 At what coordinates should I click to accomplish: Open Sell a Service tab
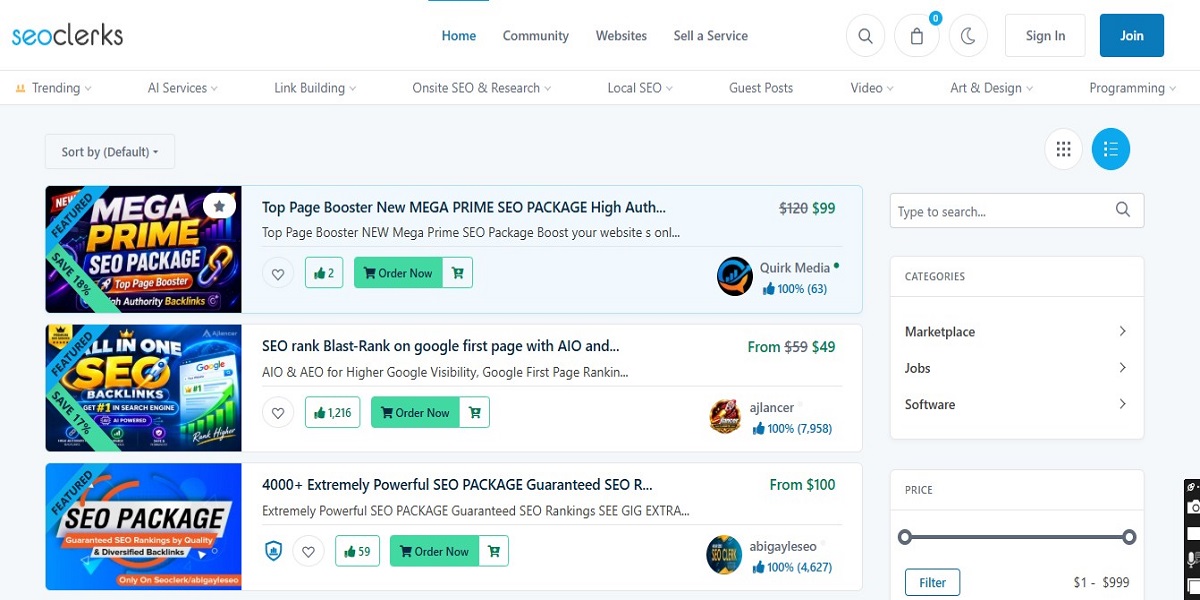point(711,36)
